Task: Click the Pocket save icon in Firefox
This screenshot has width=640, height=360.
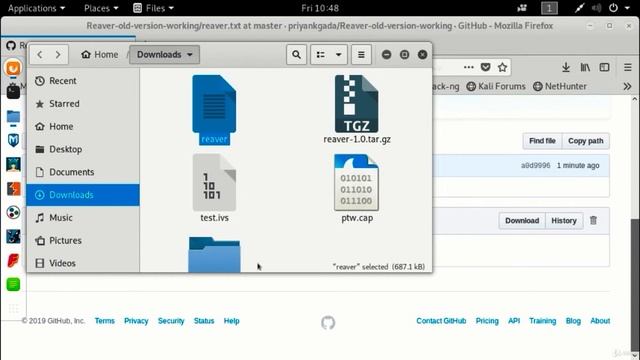Action: point(485,67)
